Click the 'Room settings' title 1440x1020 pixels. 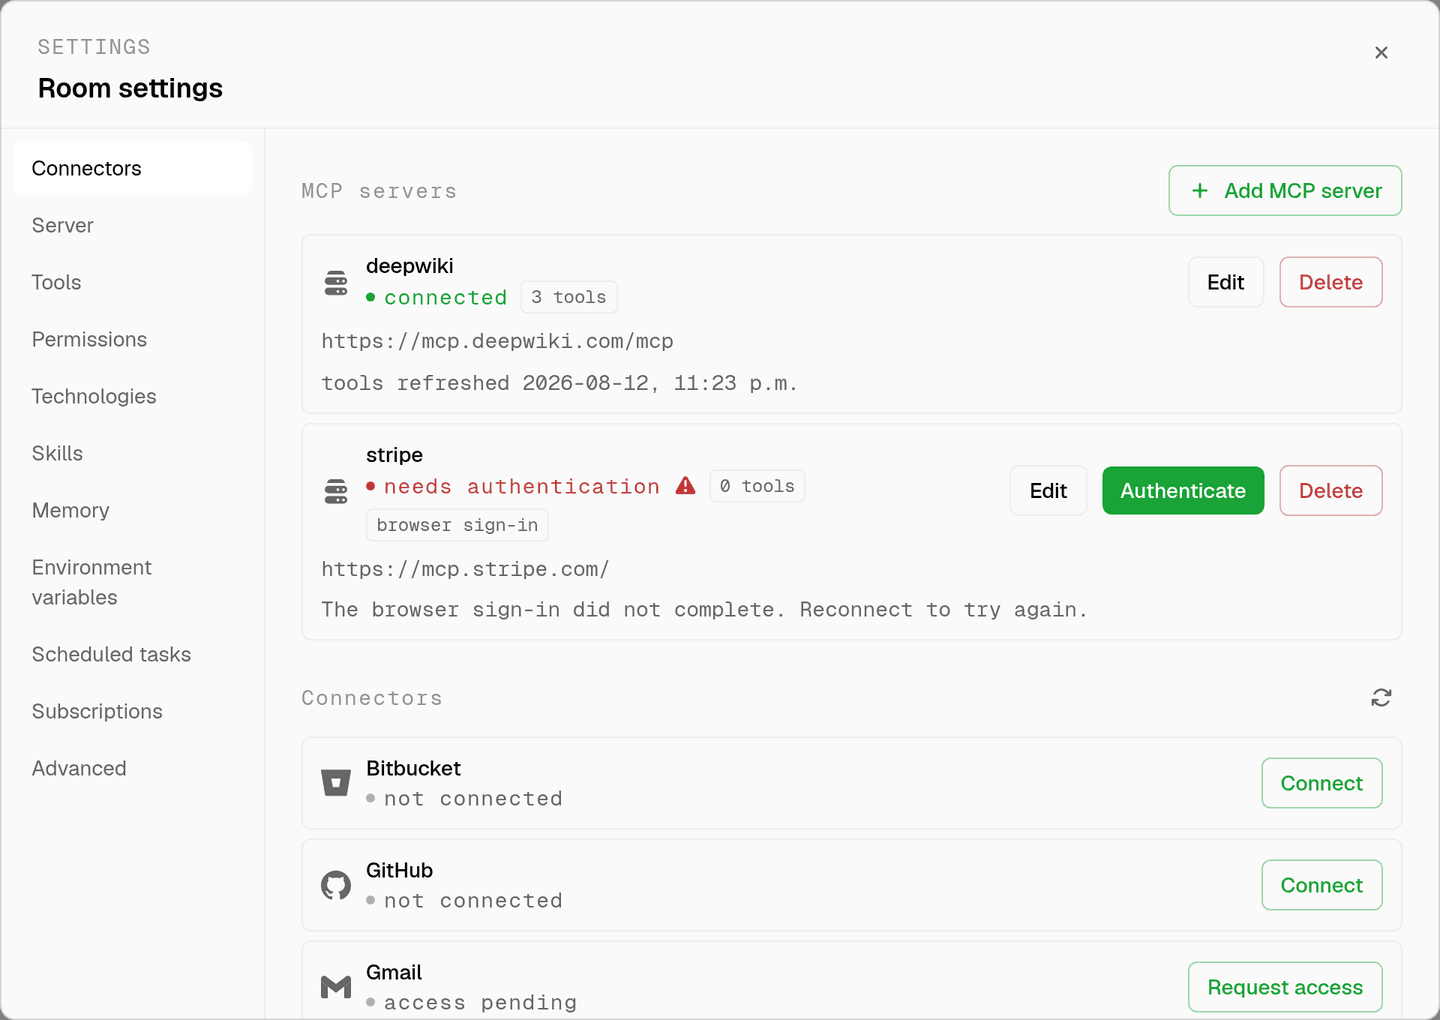130,88
